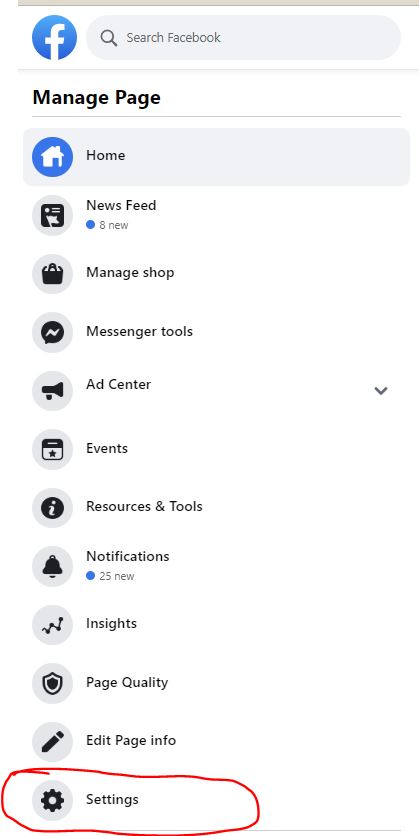
Task: Open the Events calendar icon
Action: point(52,449)
